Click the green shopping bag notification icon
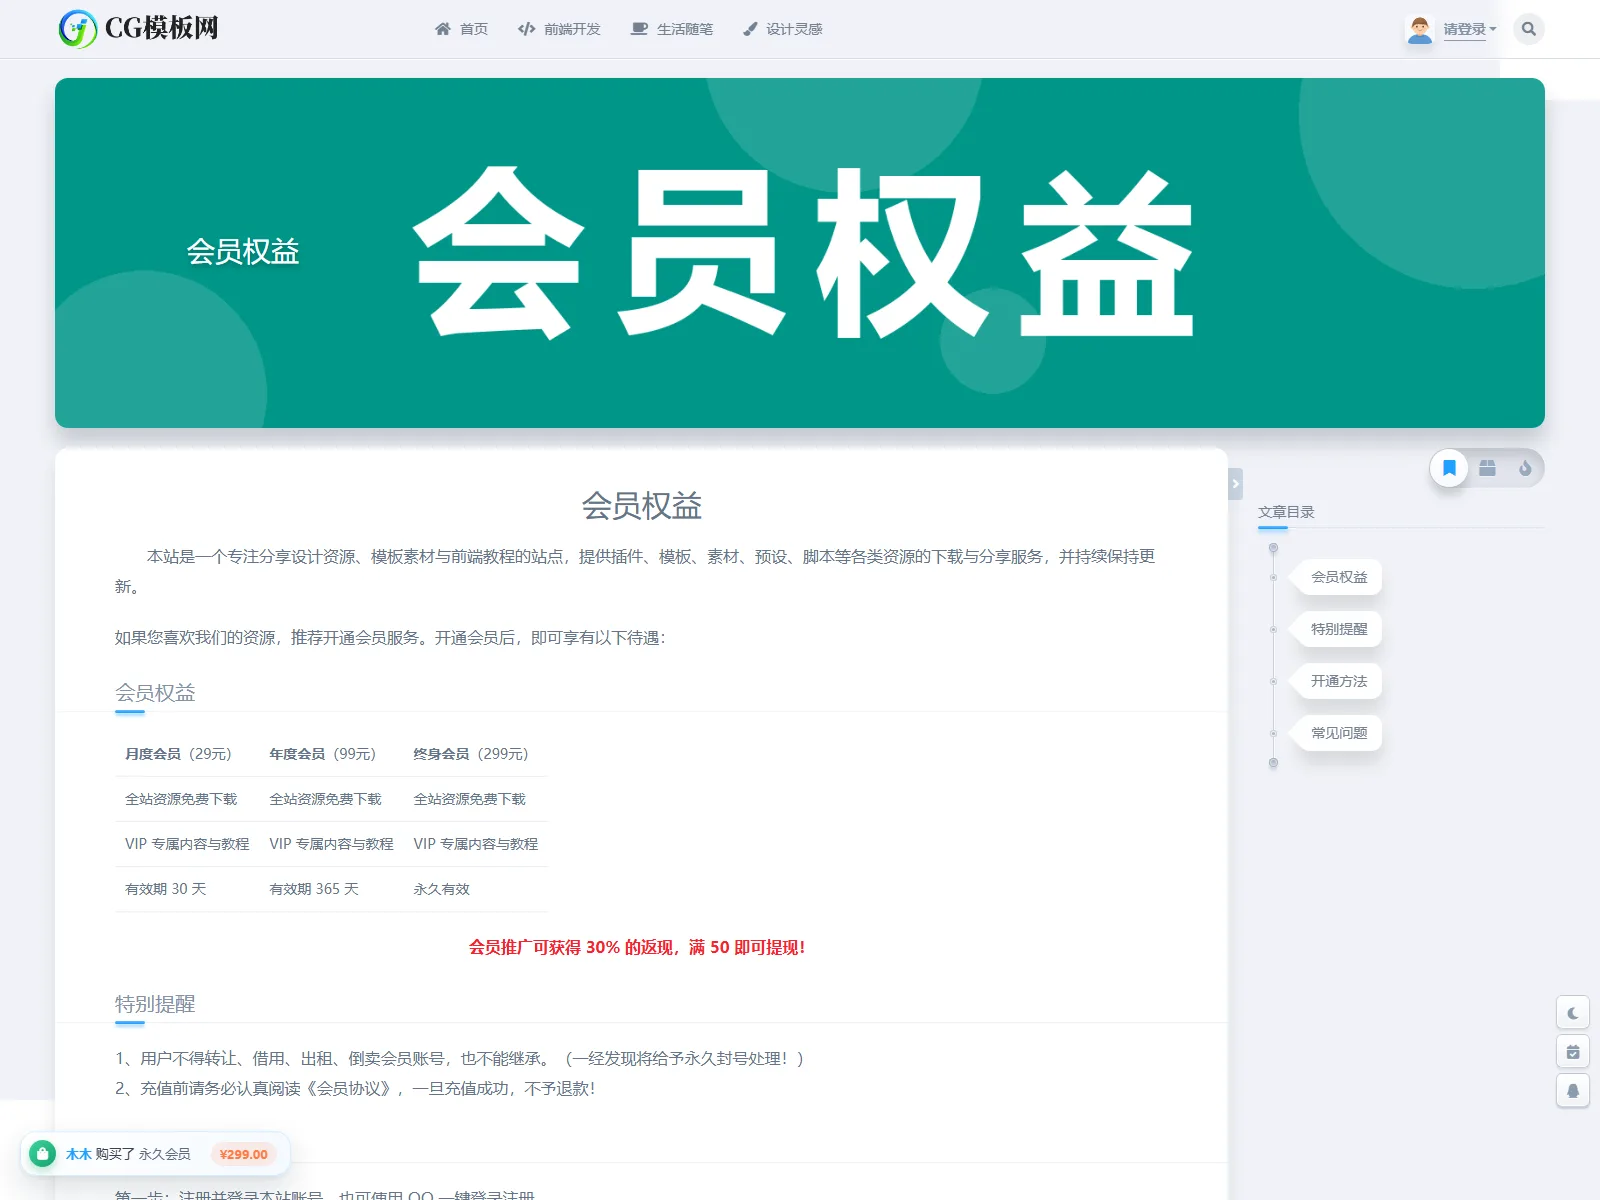This screenshot has height=1200, width=1600. (x=42, y=1154)
